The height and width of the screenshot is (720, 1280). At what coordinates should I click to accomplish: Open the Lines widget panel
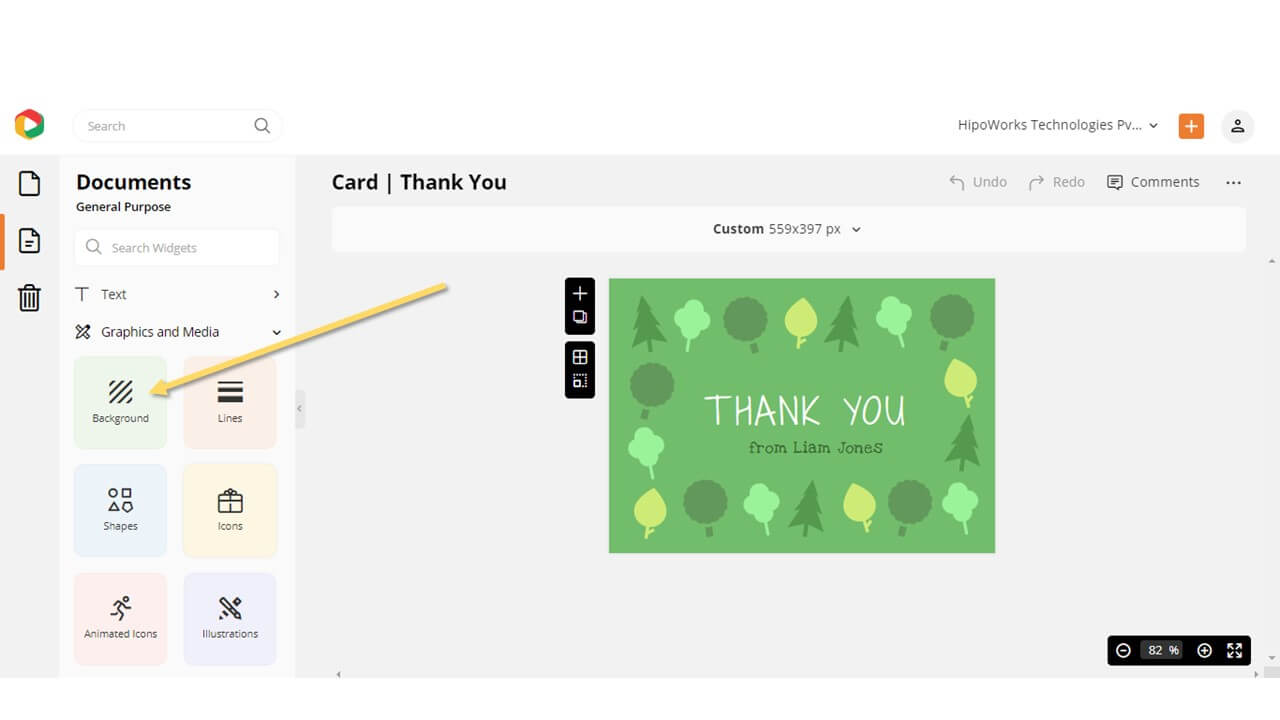coord(229,402)
